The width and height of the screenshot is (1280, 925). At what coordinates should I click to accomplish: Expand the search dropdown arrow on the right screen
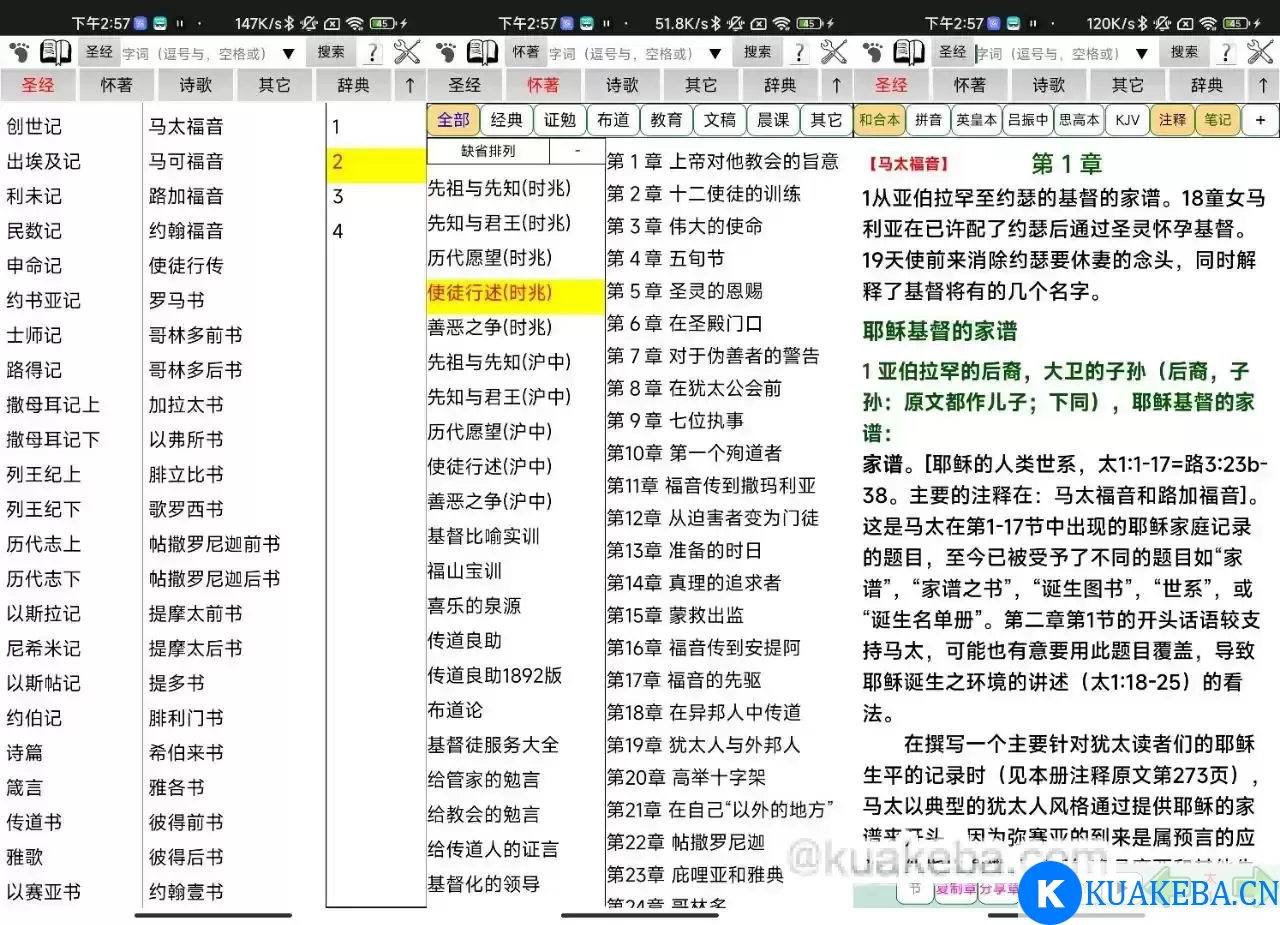1143,54
